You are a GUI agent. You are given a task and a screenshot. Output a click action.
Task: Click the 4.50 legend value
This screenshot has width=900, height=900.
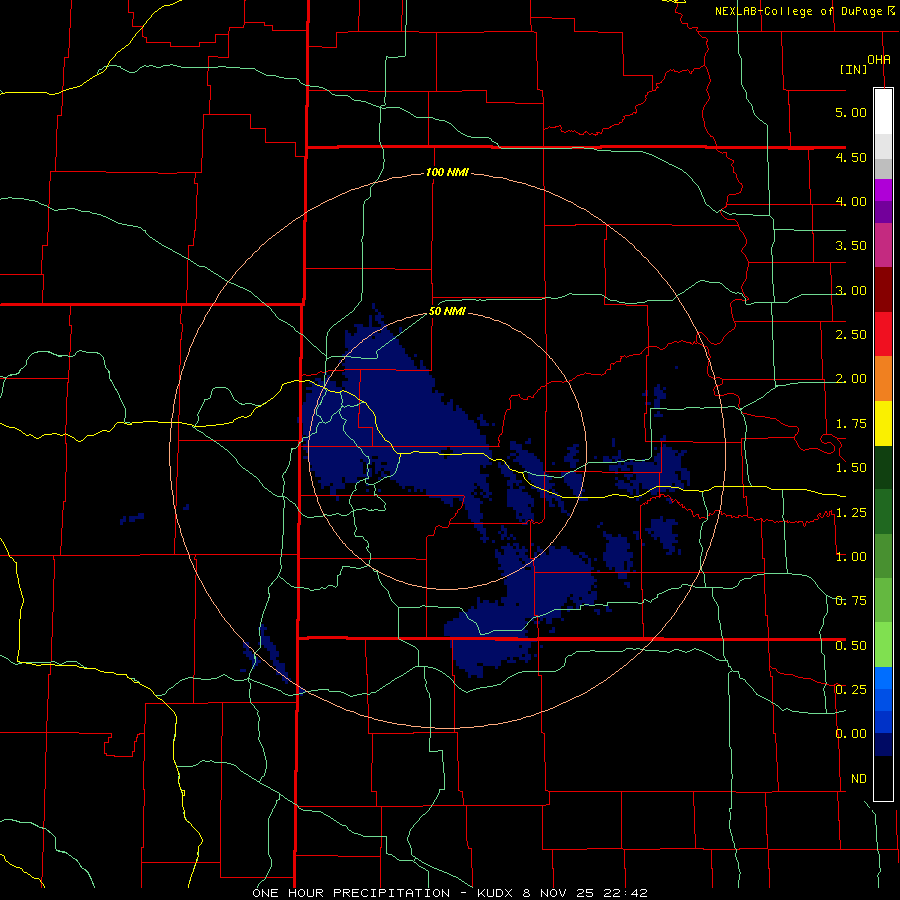point(851,157)
